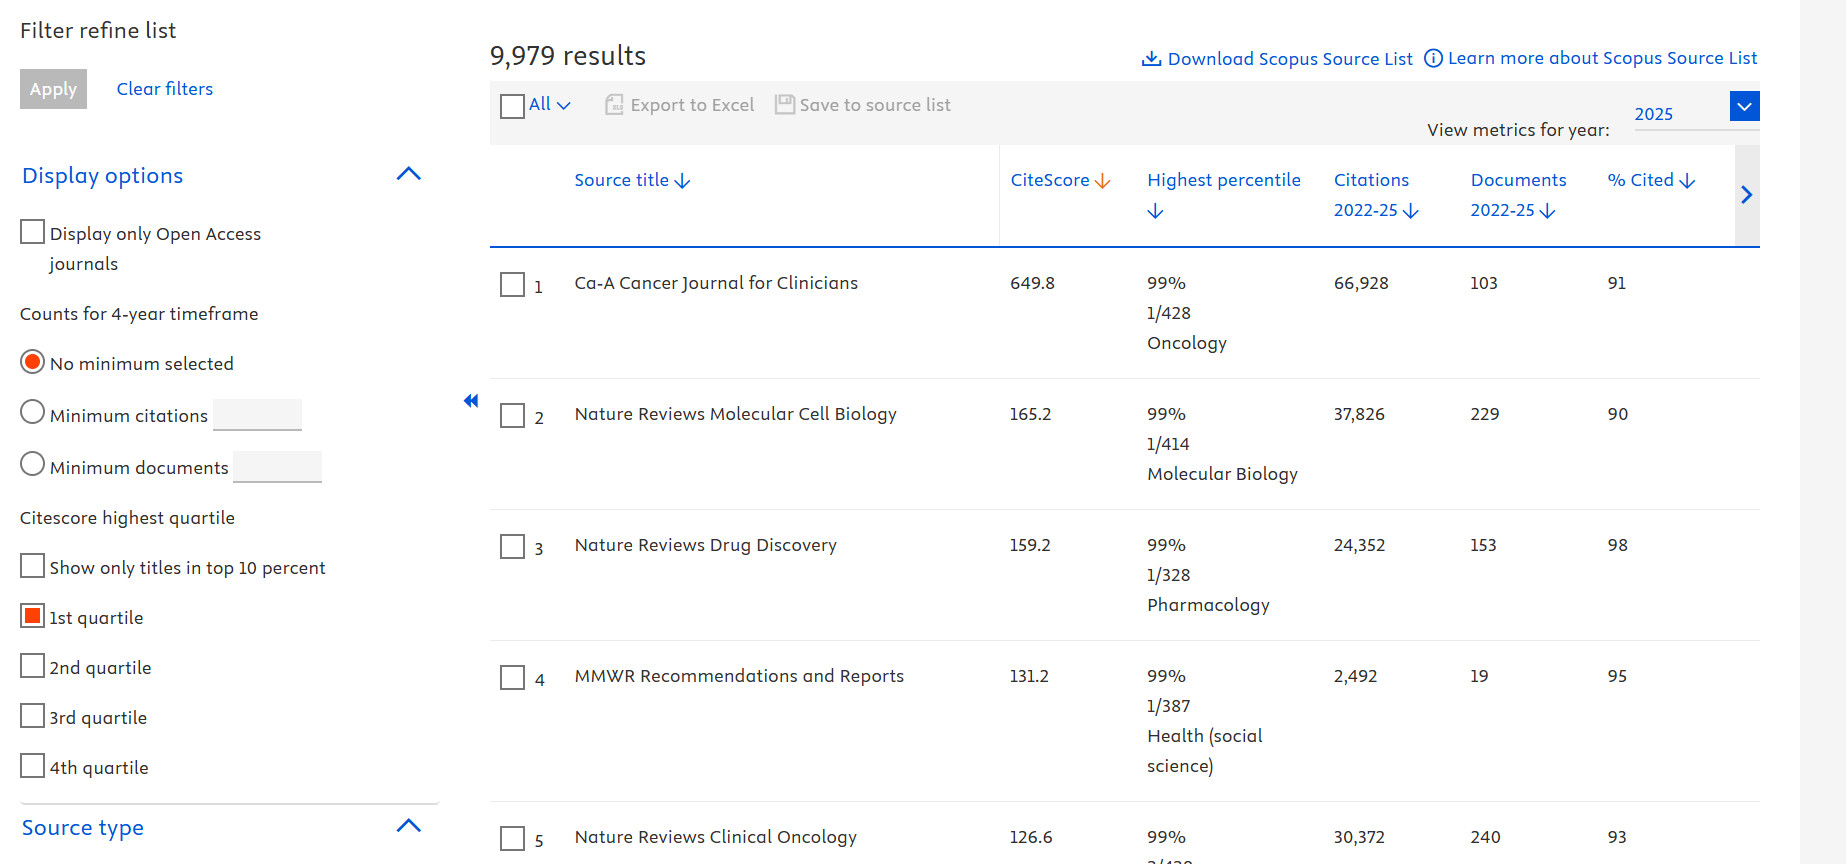Click Export to Excel label
The image size is (1846, 864).
(x=692, y=105)
